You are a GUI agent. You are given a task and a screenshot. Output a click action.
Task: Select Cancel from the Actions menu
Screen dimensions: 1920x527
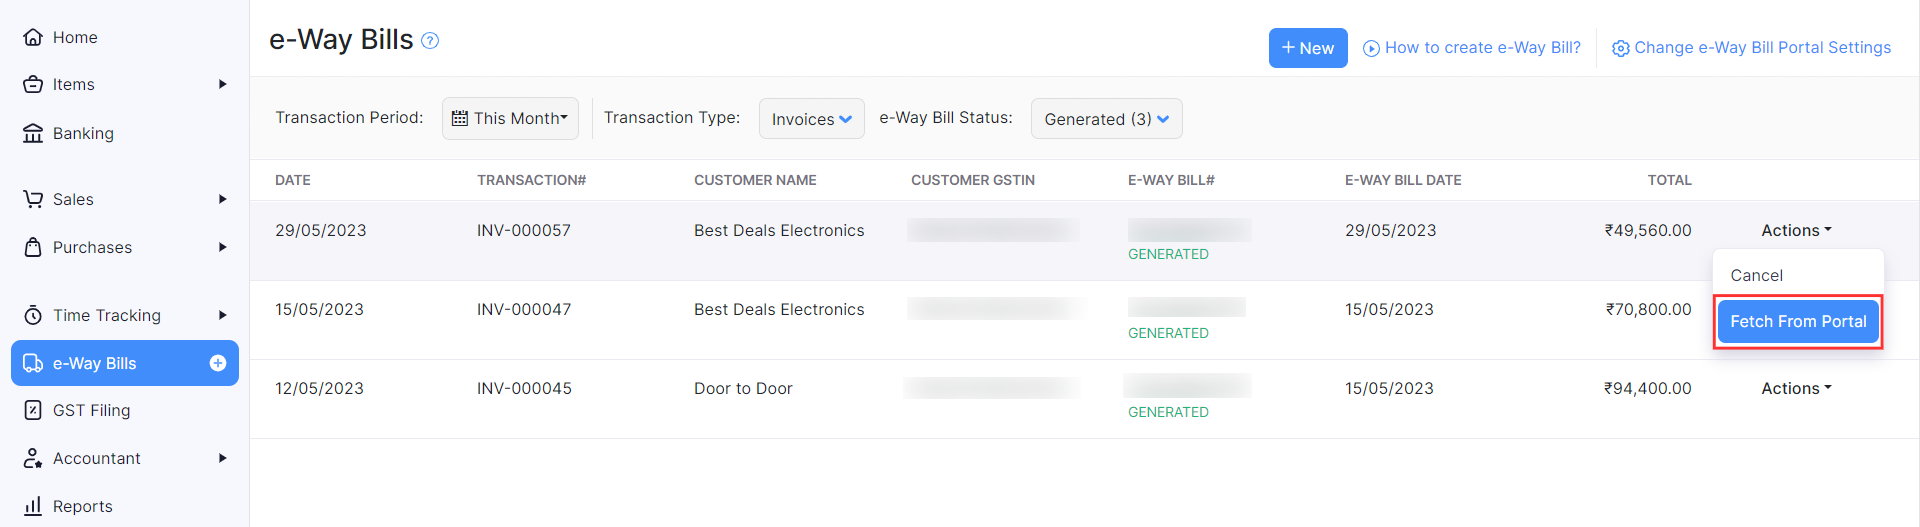1756,275
